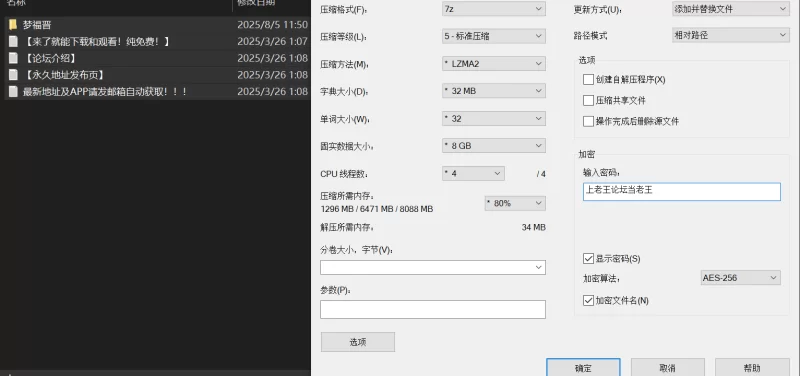Viewport: 800px width, 376px height.
Task: Open 压缩等级 dropdown showing 5 - 标准压缩
Action: [x=493, y=36]
